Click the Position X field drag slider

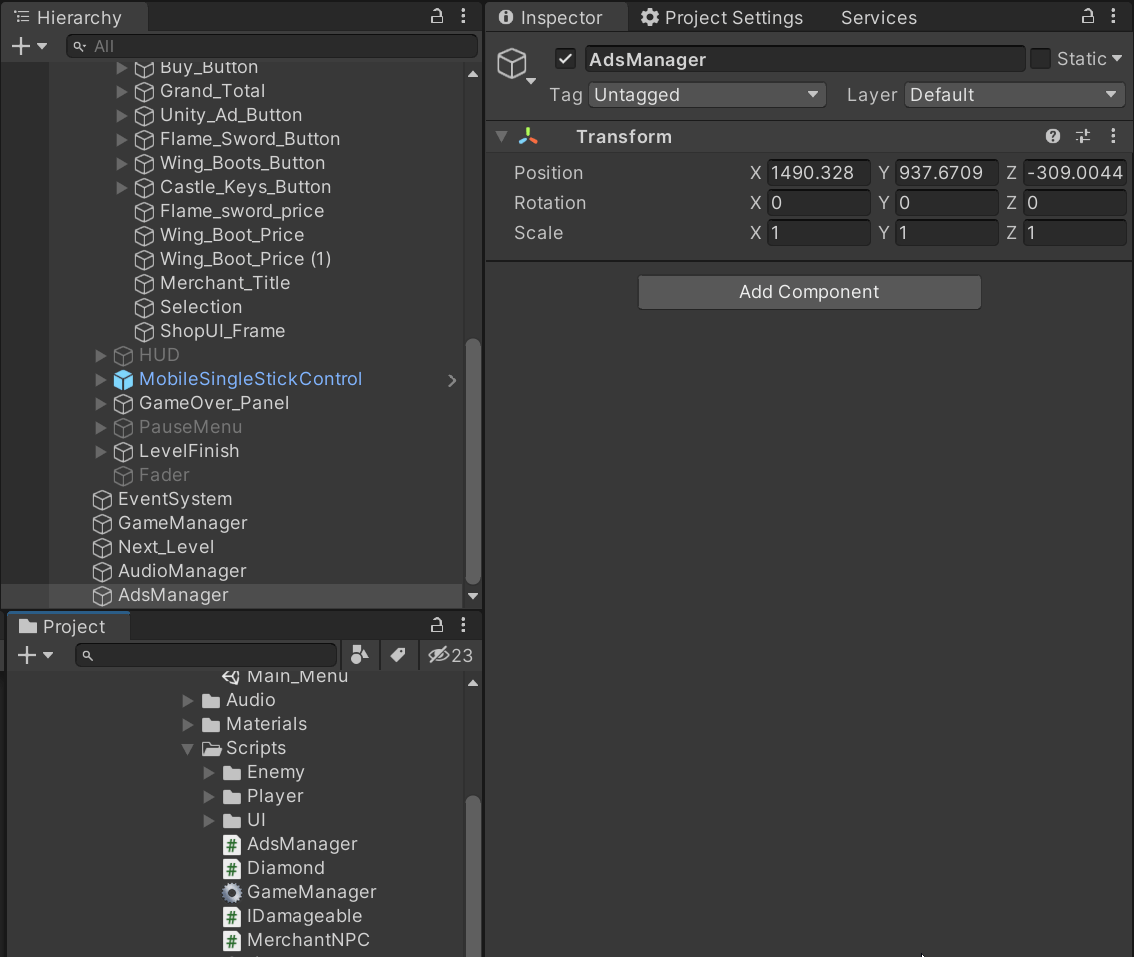[x=755, y=172]
